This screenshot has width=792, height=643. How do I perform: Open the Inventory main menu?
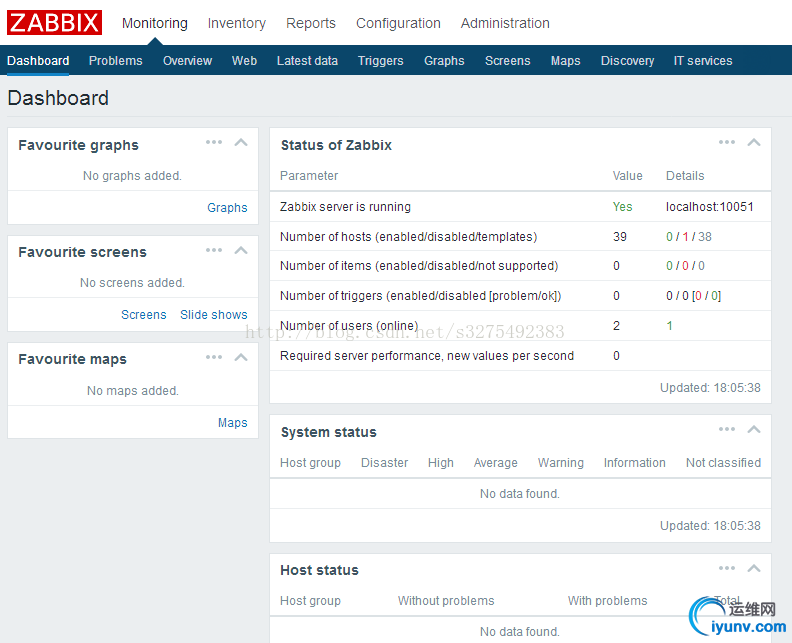pos(236,23)
